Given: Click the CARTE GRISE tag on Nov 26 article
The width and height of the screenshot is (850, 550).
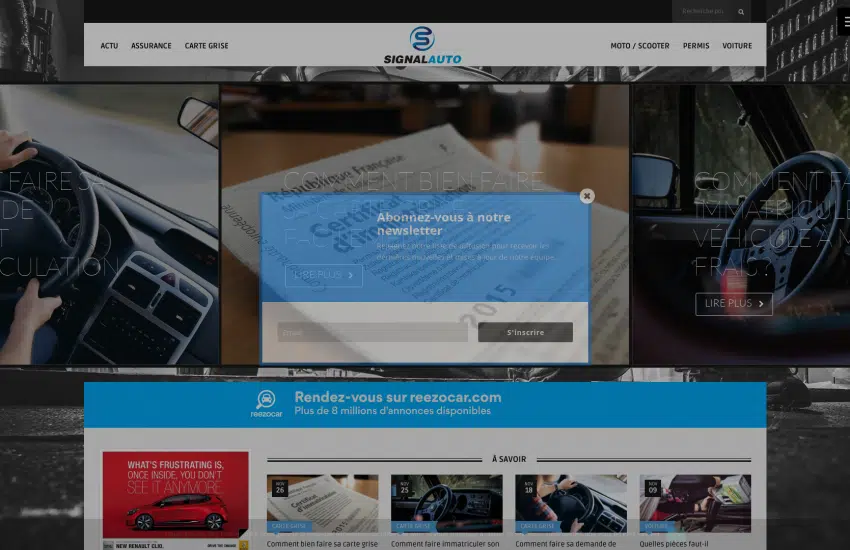Looking at the screenshot, I should pos(289,526).
